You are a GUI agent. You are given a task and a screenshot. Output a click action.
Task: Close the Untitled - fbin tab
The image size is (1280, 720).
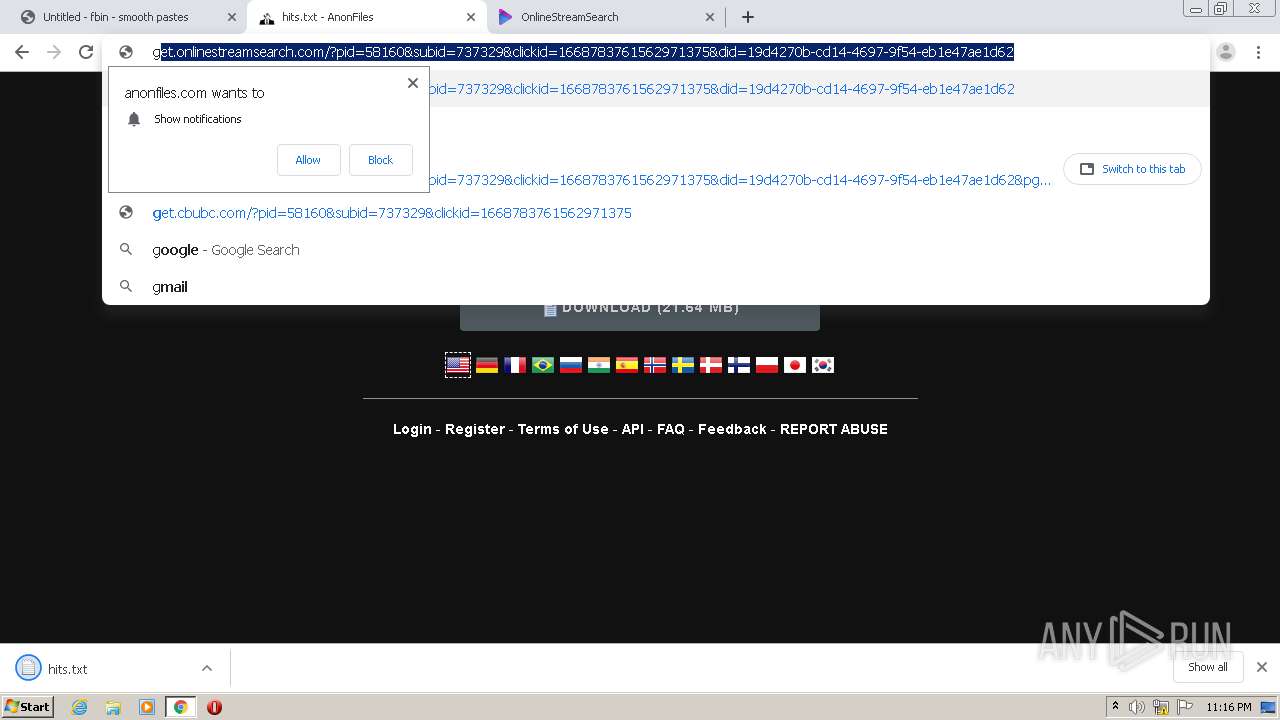pos(232,17)
